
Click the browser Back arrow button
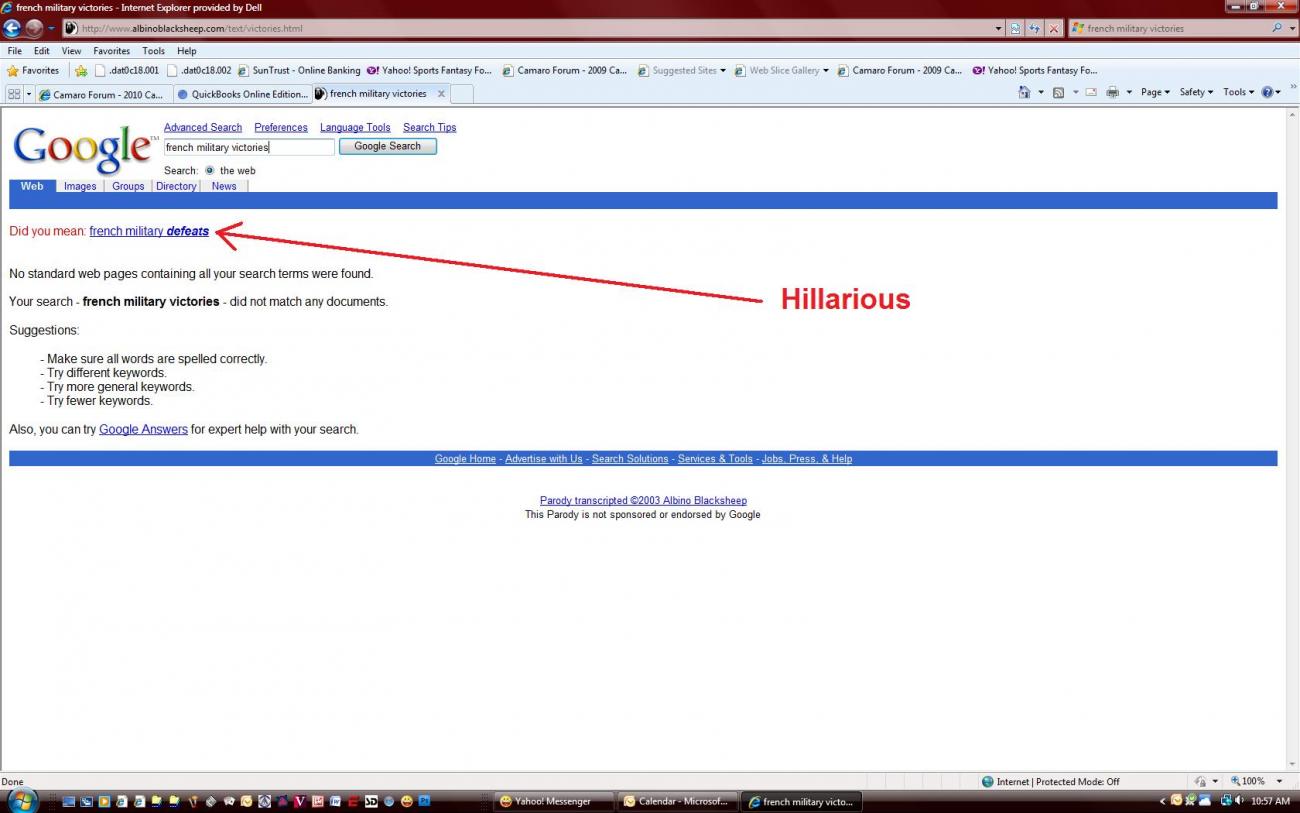tap(13, 28)
